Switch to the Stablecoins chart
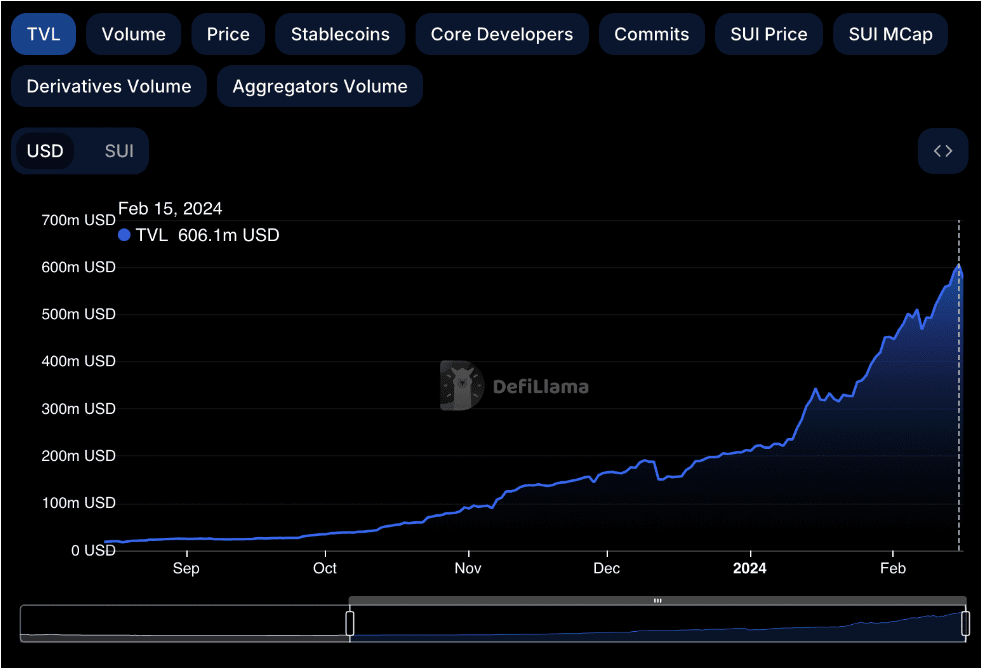Viewport: 981px width, 669px height. pos(340,33)
